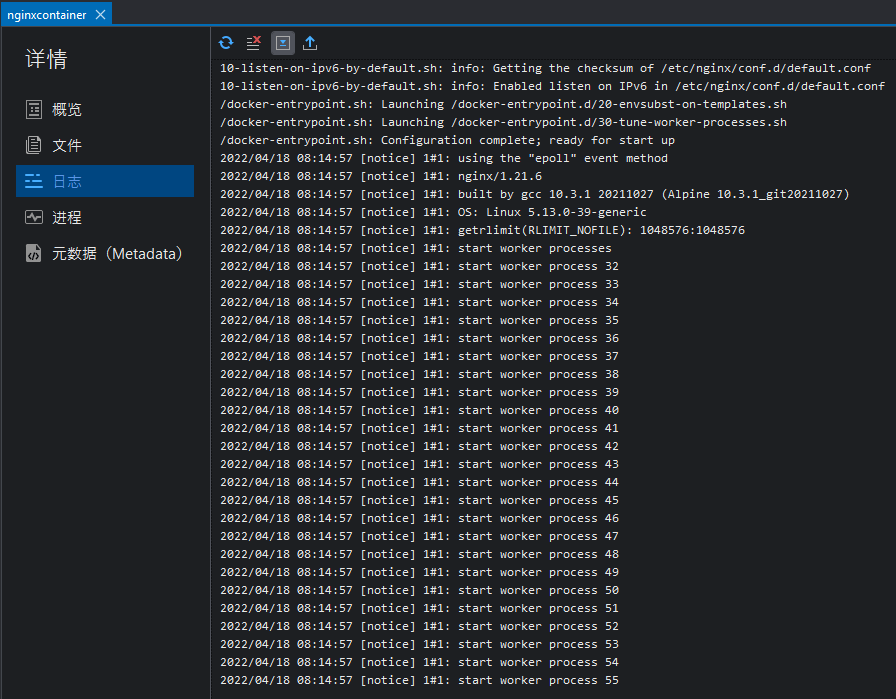896x699 pixels.
Task: Click the 'Enabled listen on IPv6' log line
Action: [x=553, y=86]
